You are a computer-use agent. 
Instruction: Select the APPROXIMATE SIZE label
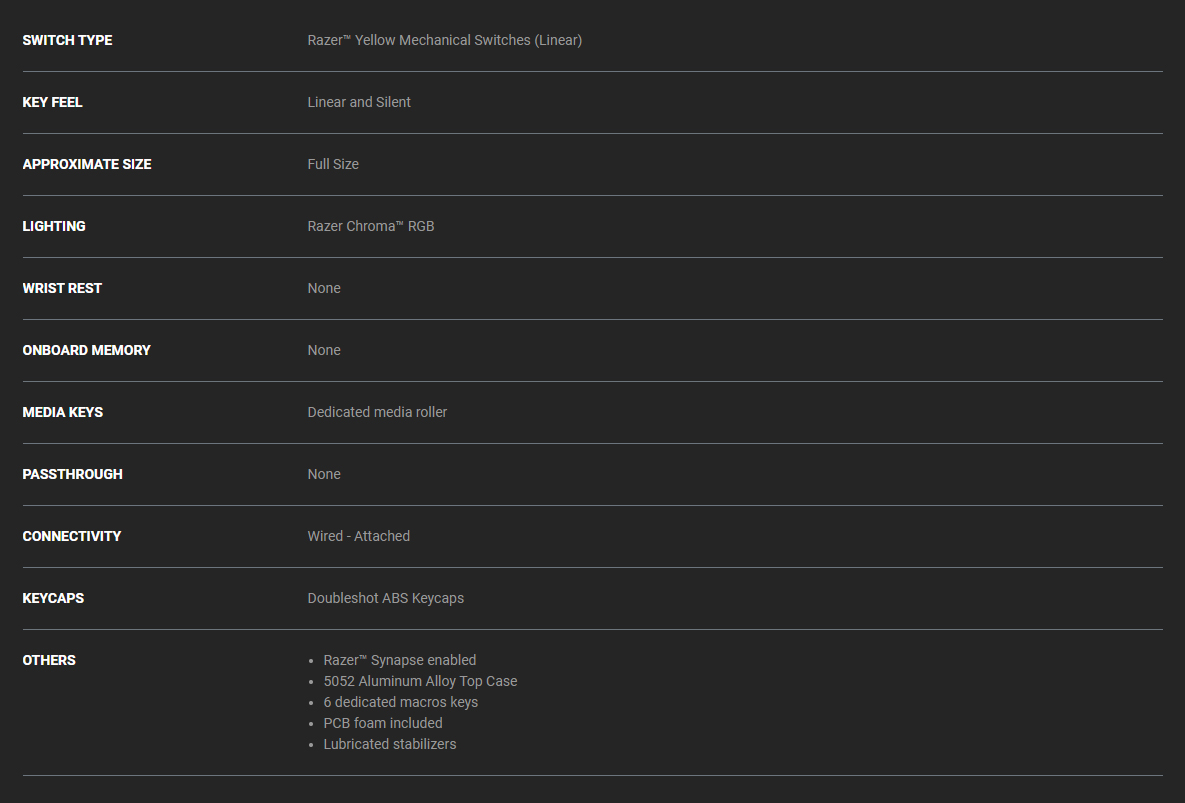(87, 164)
